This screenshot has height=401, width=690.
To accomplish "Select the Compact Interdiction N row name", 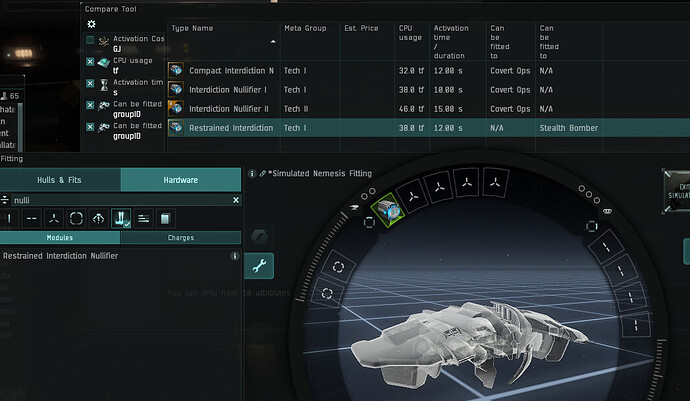I will pos(231,70).
